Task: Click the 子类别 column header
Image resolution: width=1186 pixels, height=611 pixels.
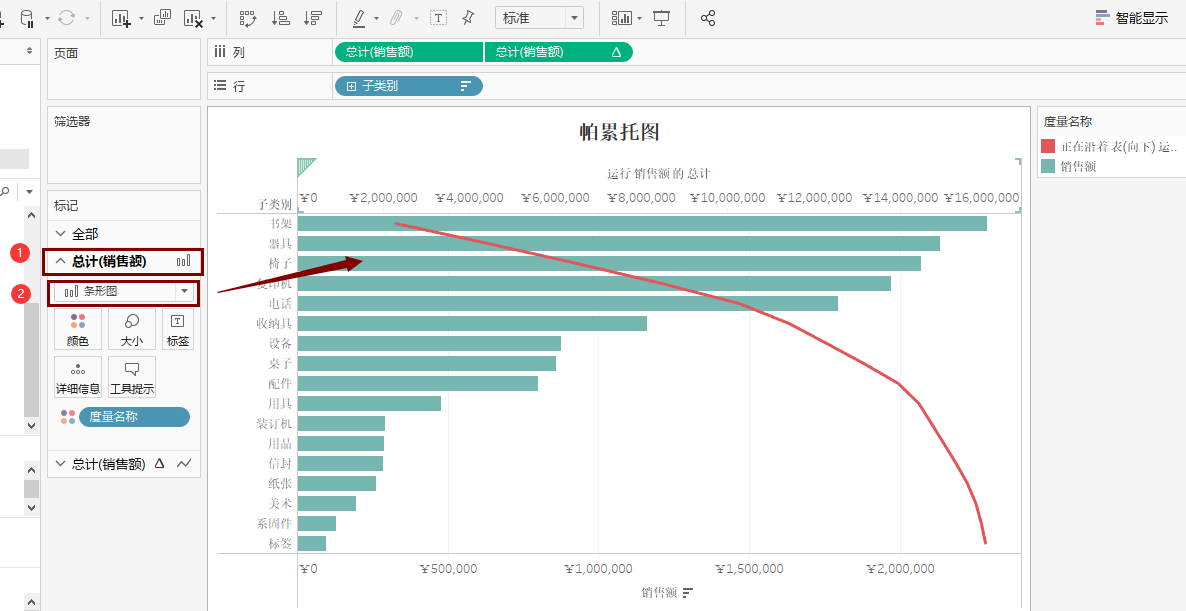Action: pyautogui.click(x=274, y=204)
